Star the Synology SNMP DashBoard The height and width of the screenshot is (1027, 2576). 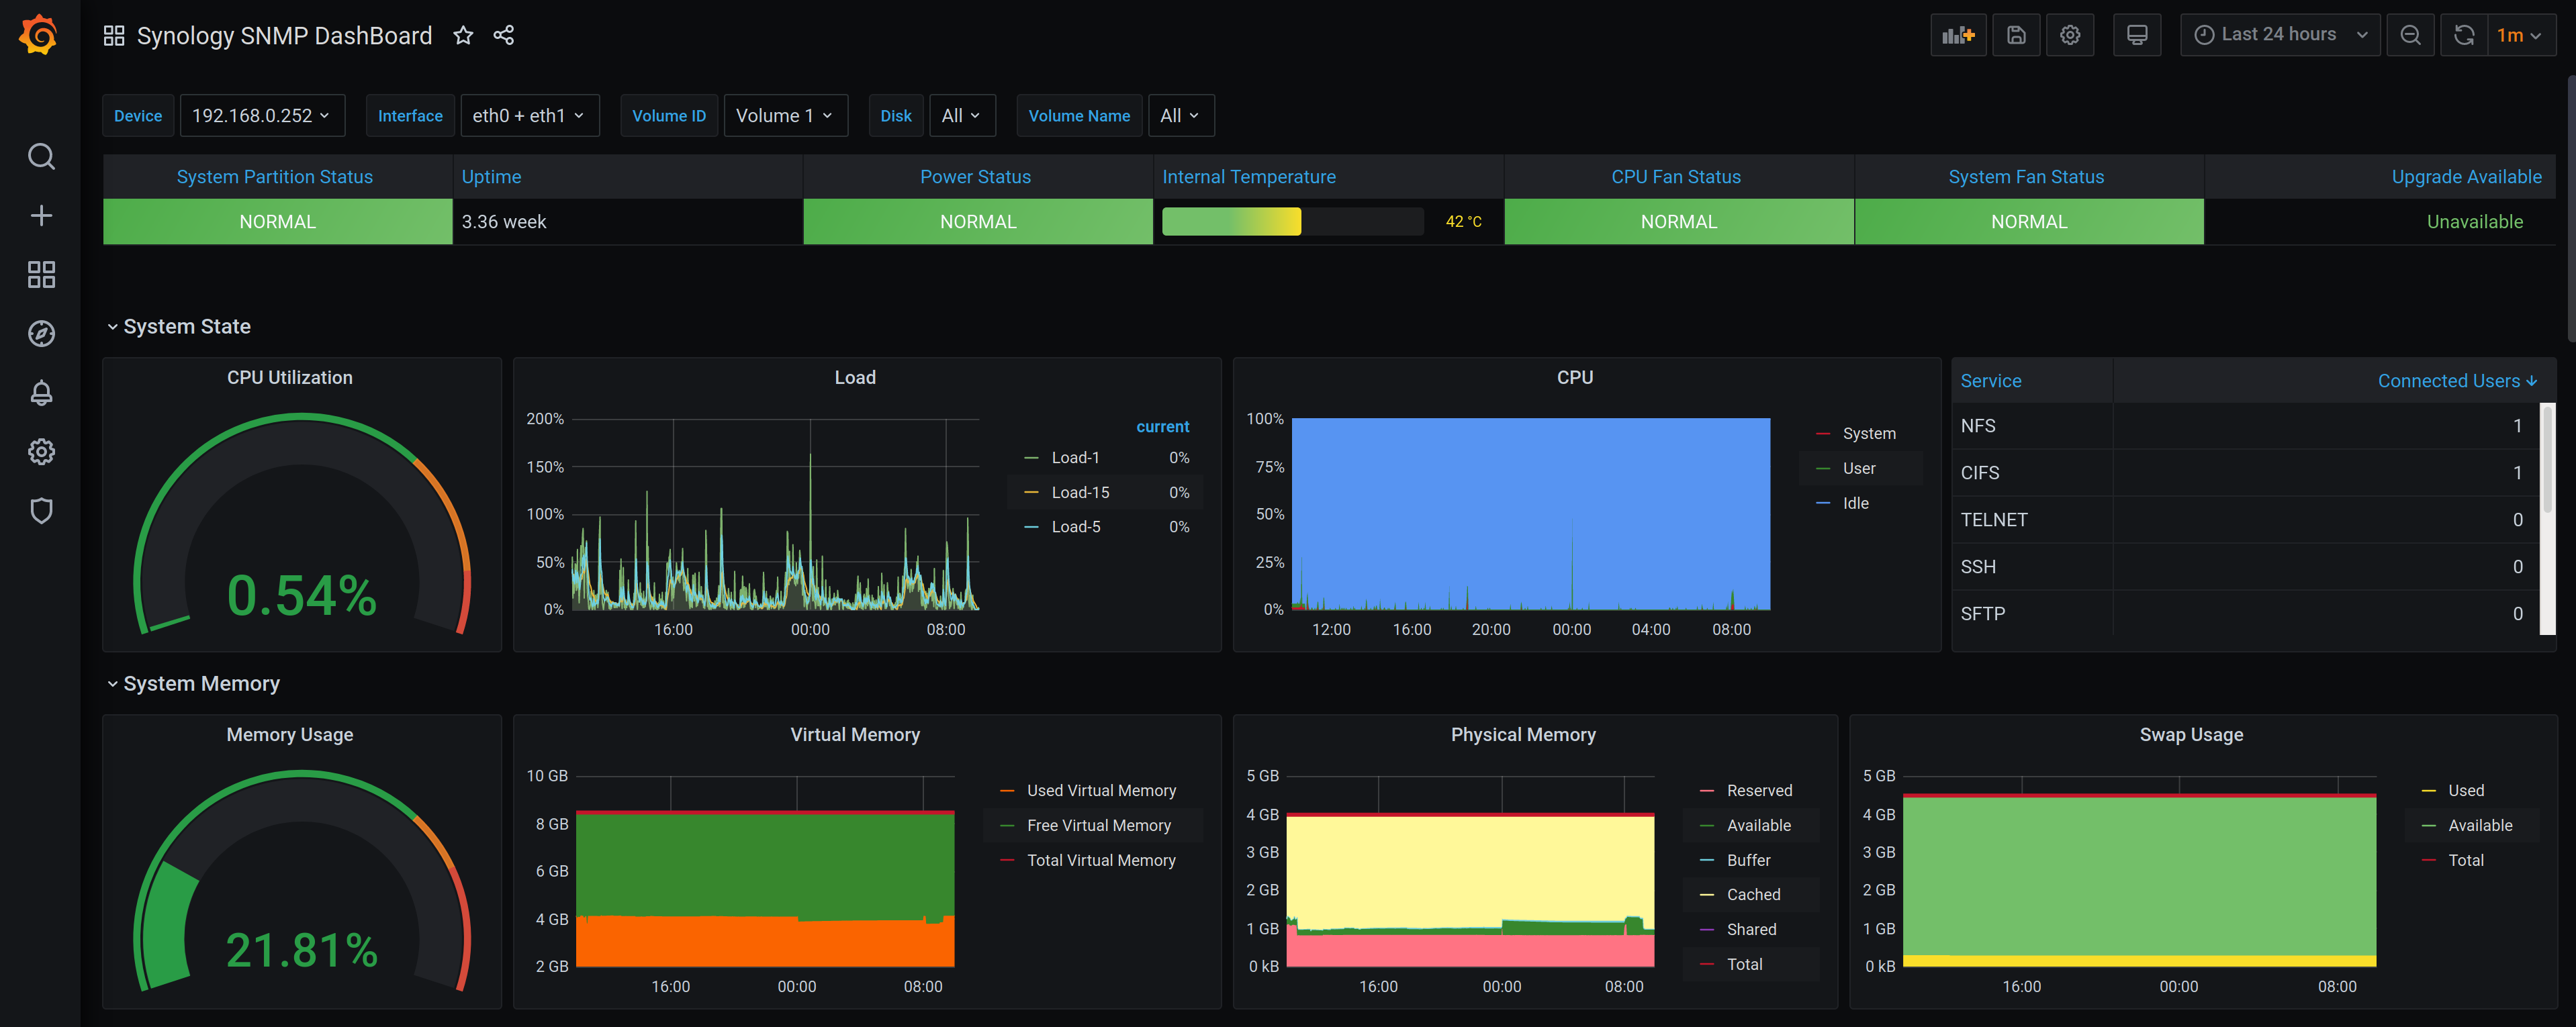[463, 35]
